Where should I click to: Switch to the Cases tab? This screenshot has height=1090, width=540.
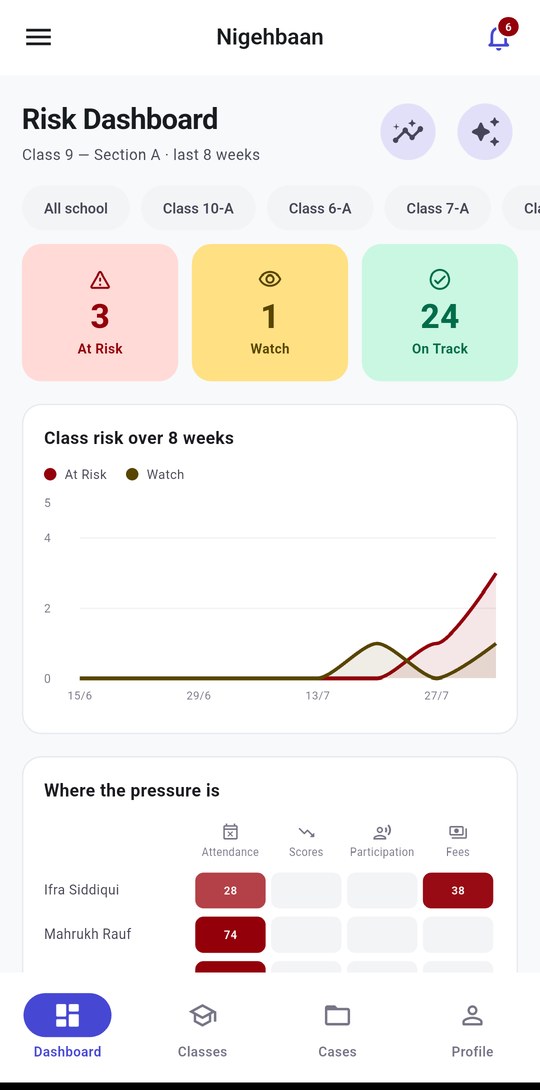337,1027
